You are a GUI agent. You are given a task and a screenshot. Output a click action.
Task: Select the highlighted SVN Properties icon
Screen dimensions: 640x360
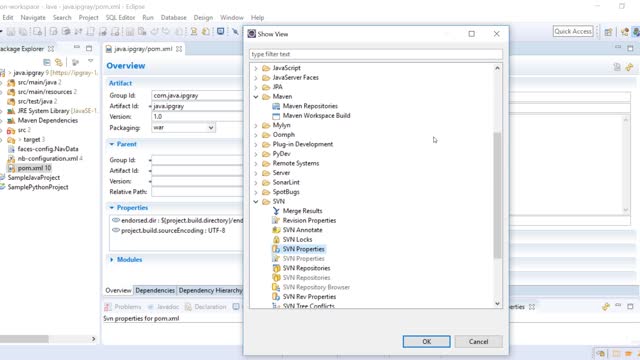(276, 249)
